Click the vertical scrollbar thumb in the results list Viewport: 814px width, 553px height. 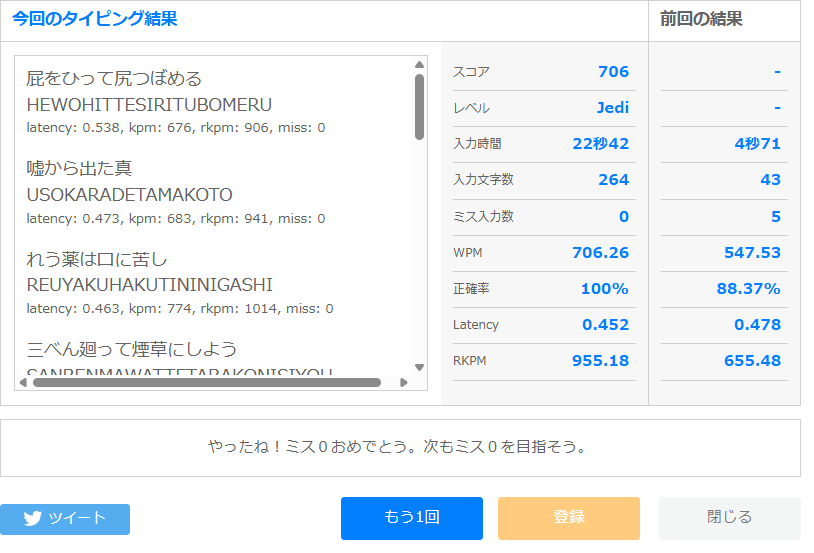419,107
